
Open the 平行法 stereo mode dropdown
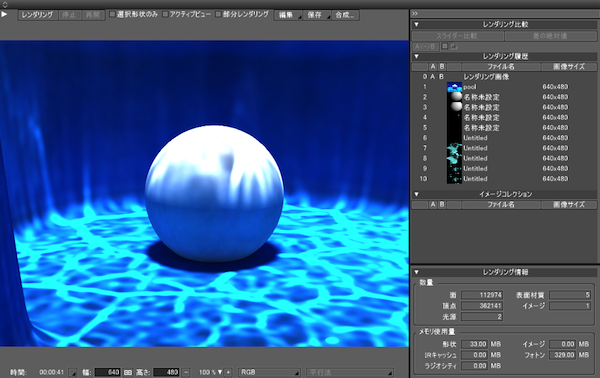coord(350,372)
